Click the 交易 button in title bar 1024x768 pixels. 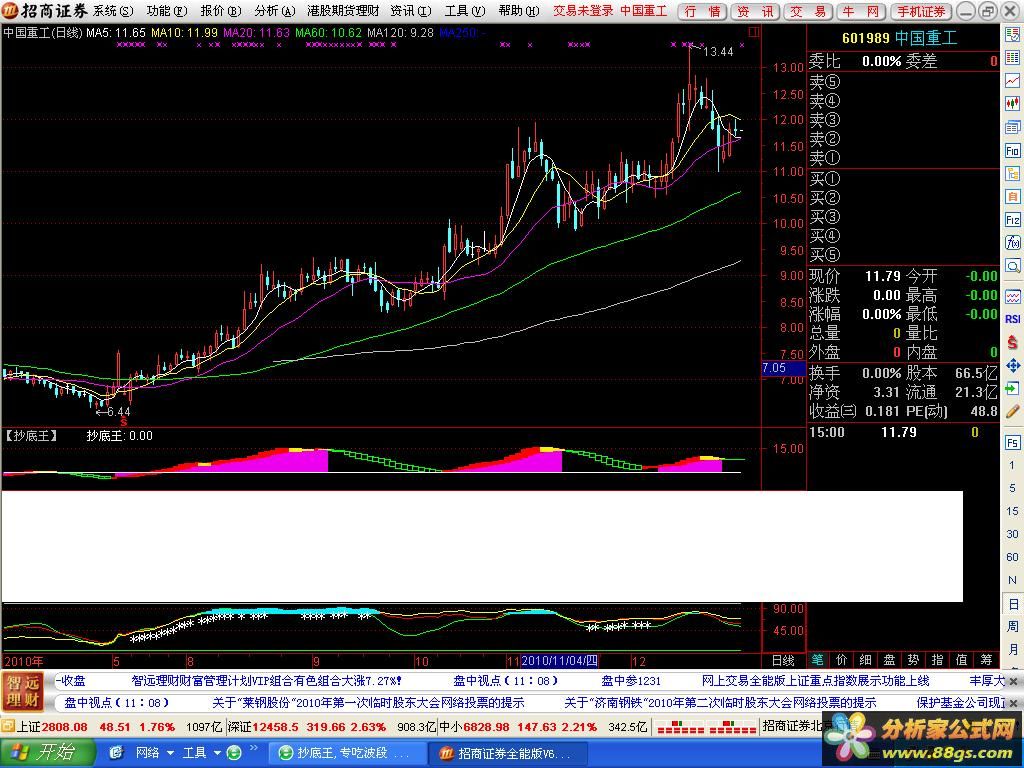tap(808, 11)
